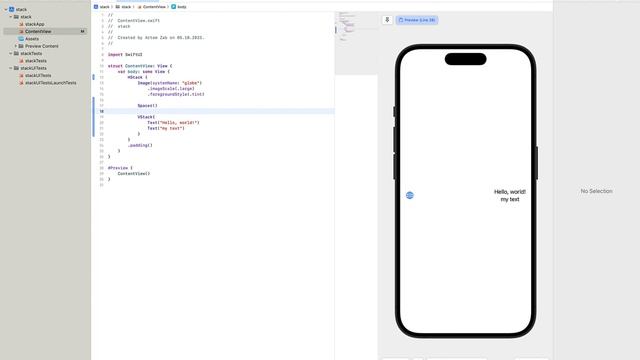Click line number 12 in the gutter

click(102, 77)
